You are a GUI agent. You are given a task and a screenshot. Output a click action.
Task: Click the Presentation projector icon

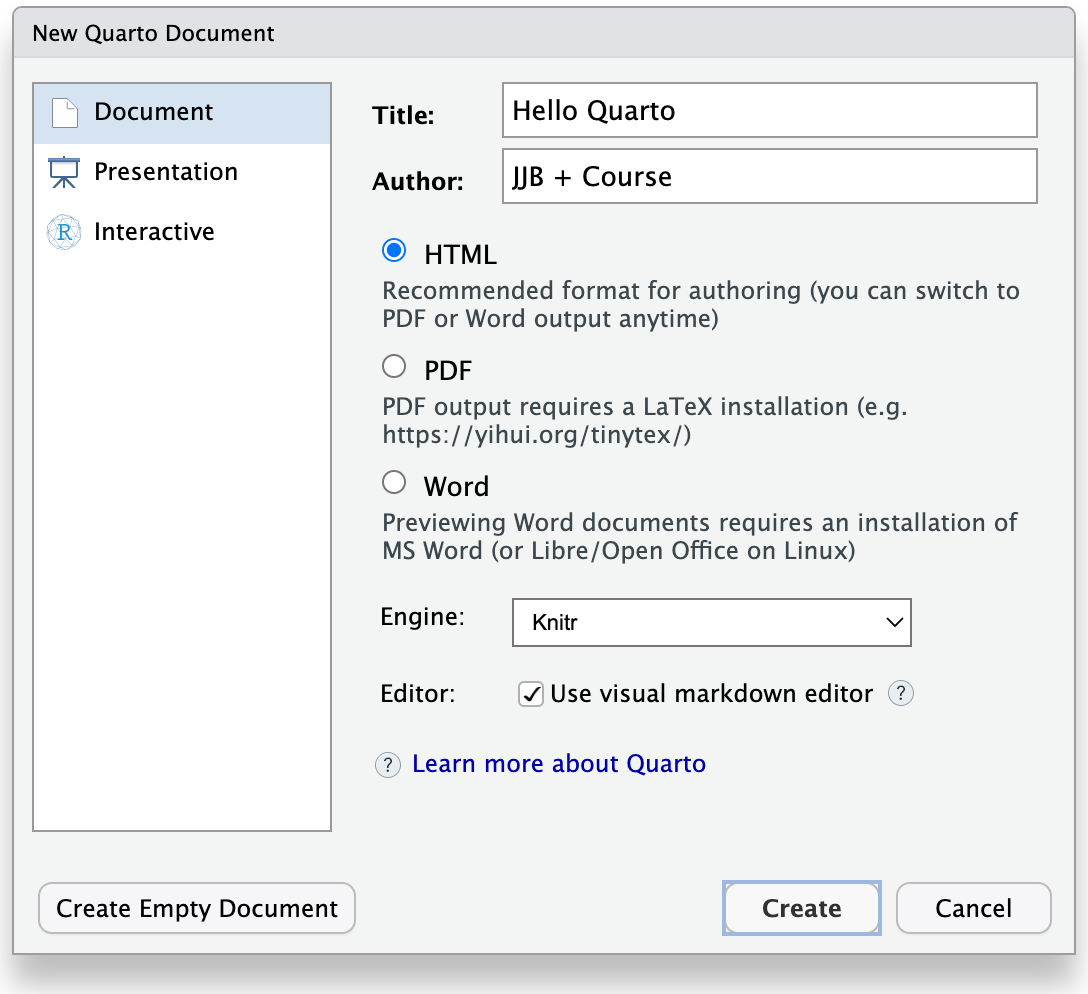64,171
